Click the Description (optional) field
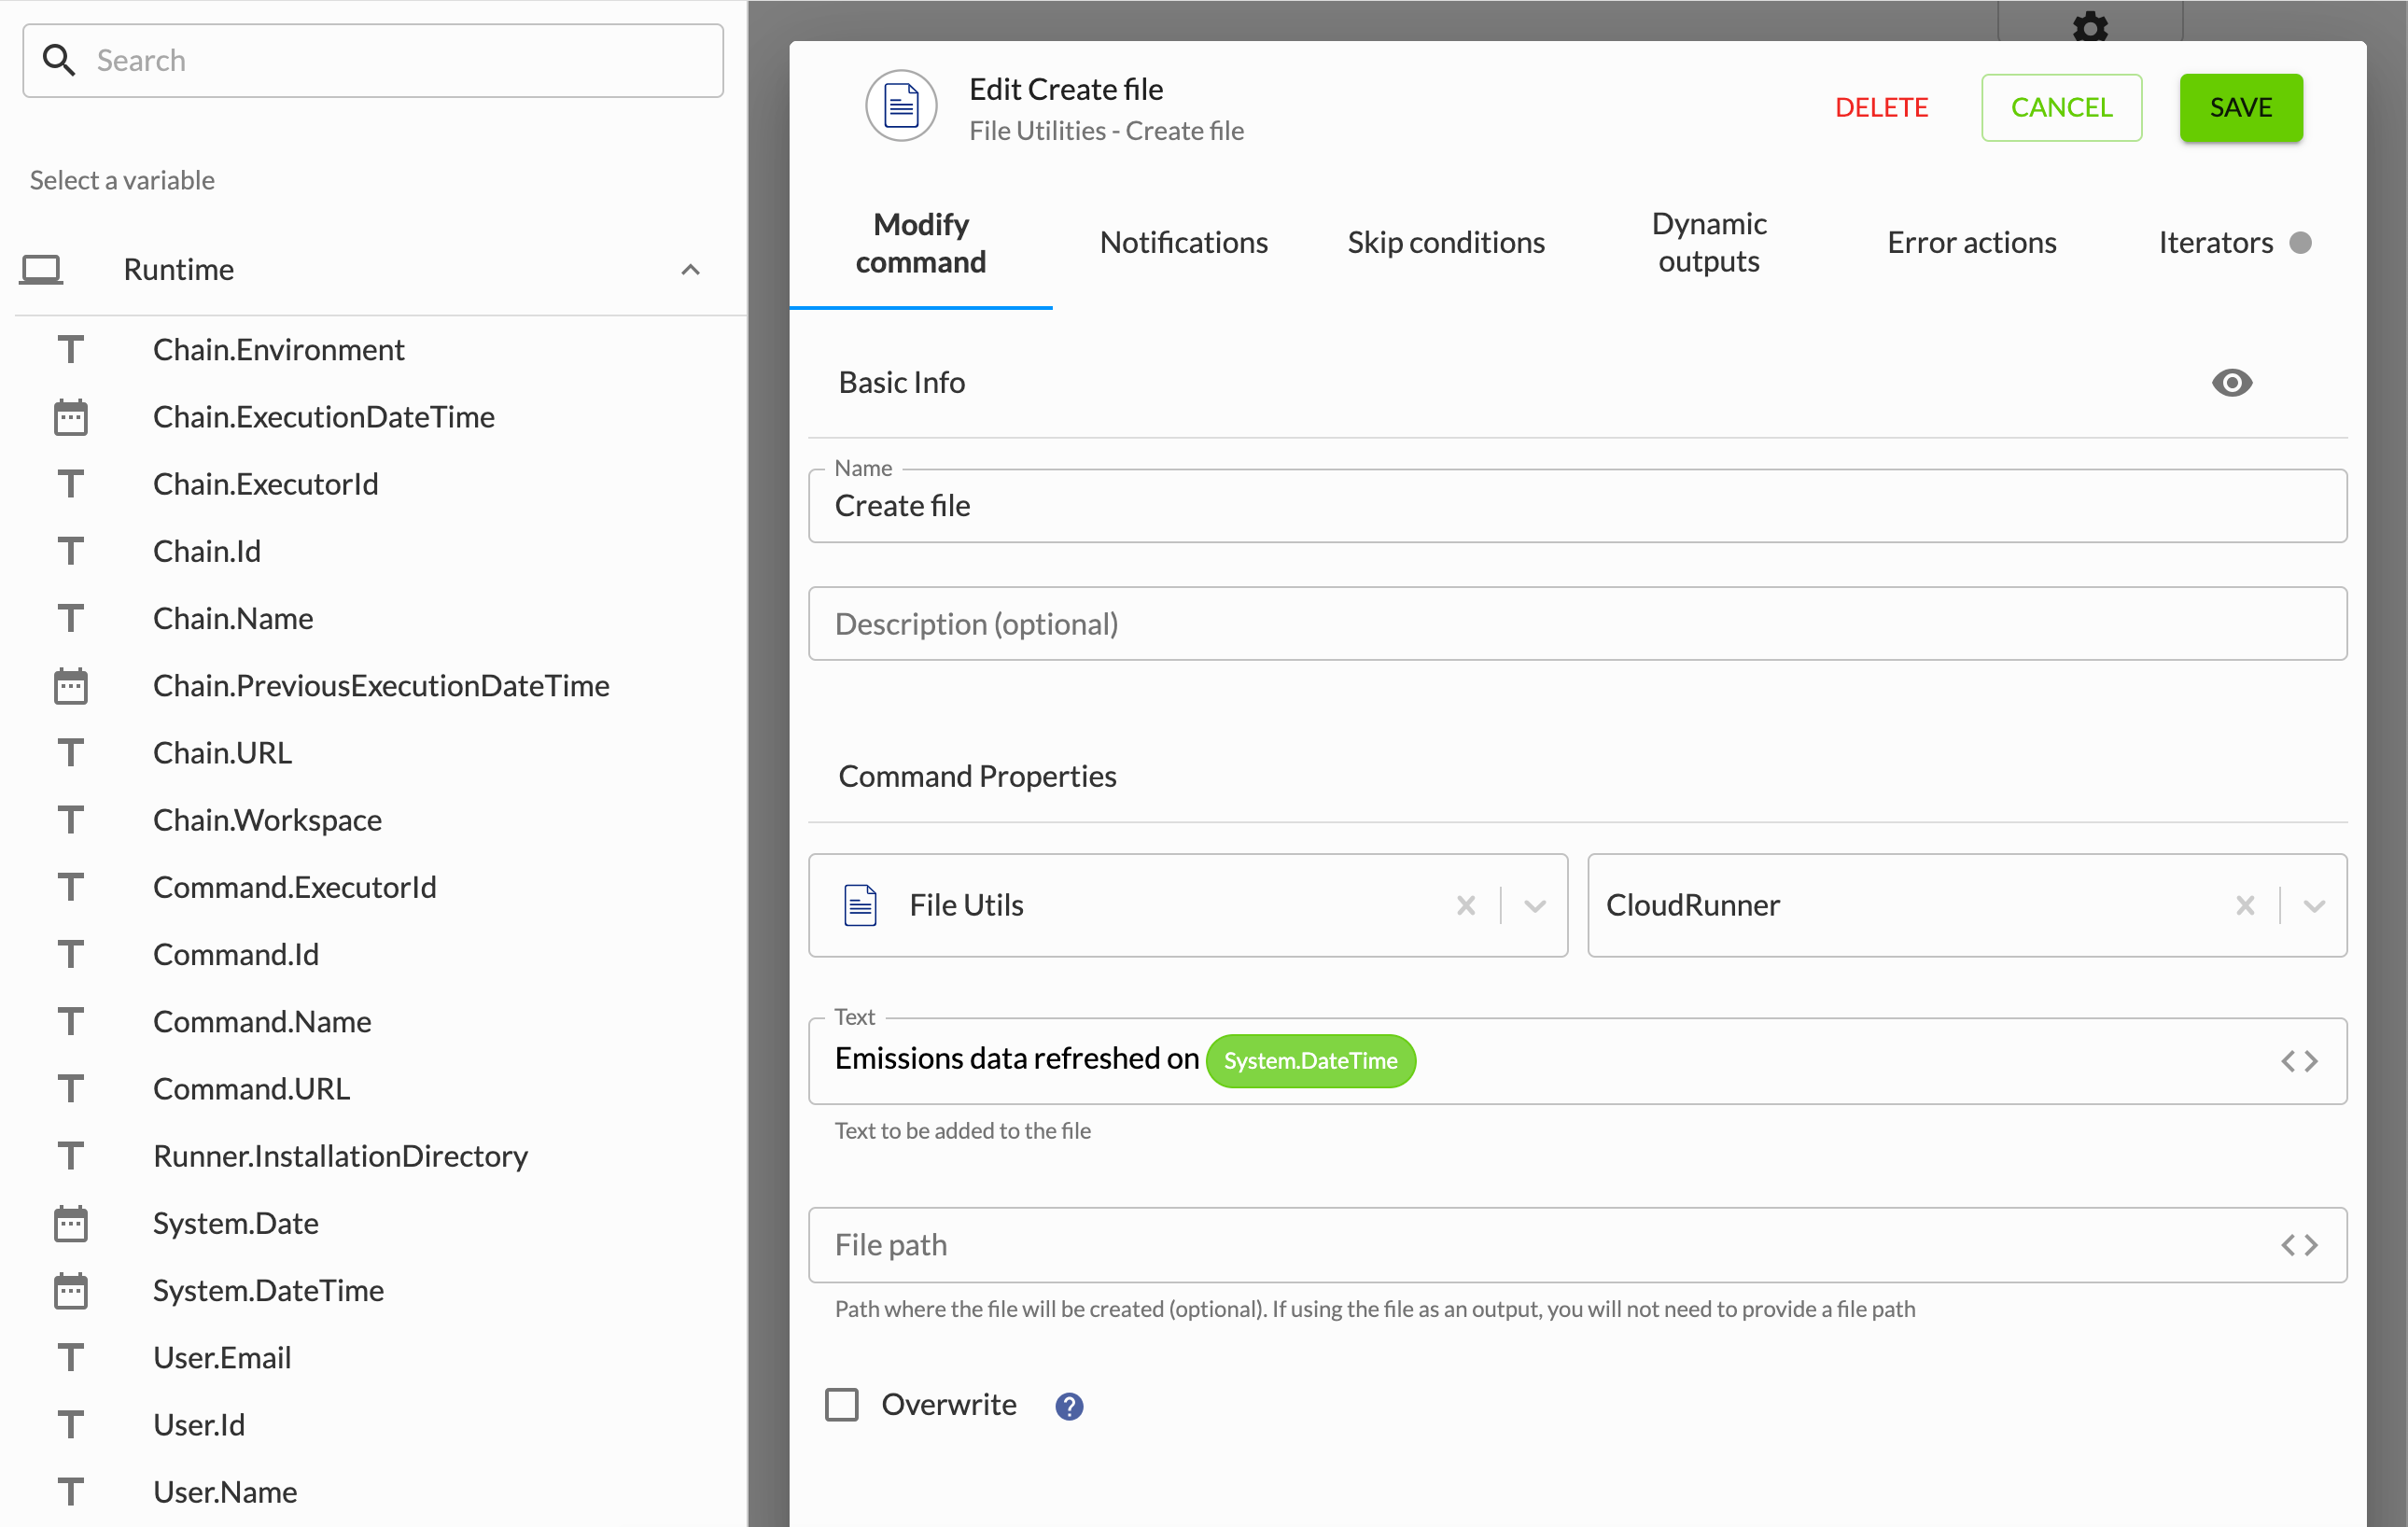 [x=1577, y=624]
